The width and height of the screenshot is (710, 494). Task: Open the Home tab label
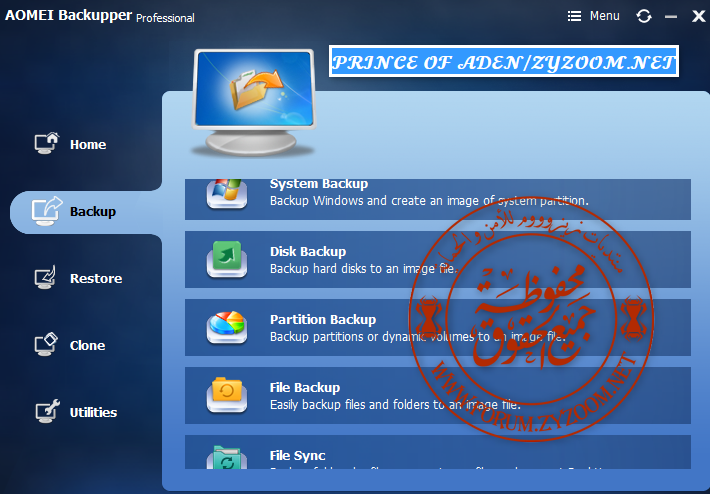88,144
